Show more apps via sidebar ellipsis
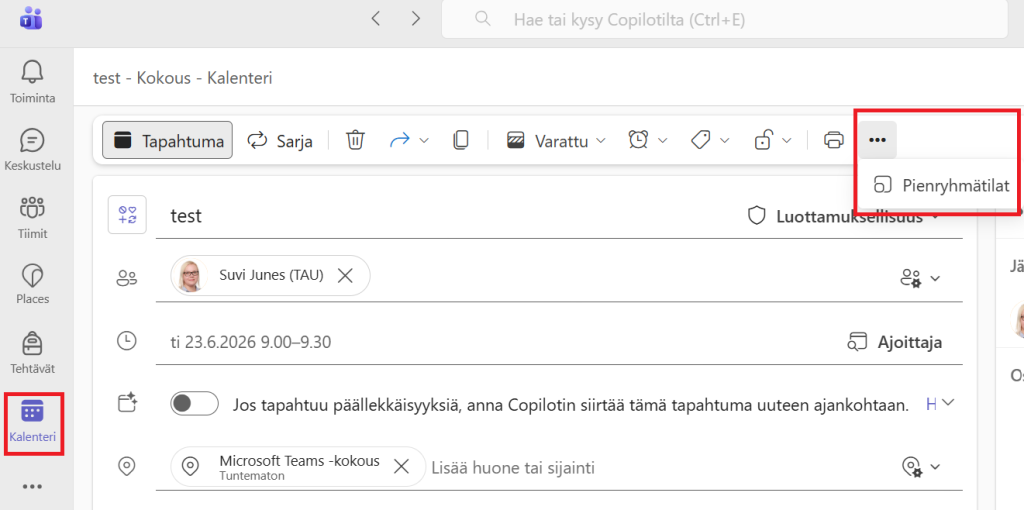 point(32,486)
